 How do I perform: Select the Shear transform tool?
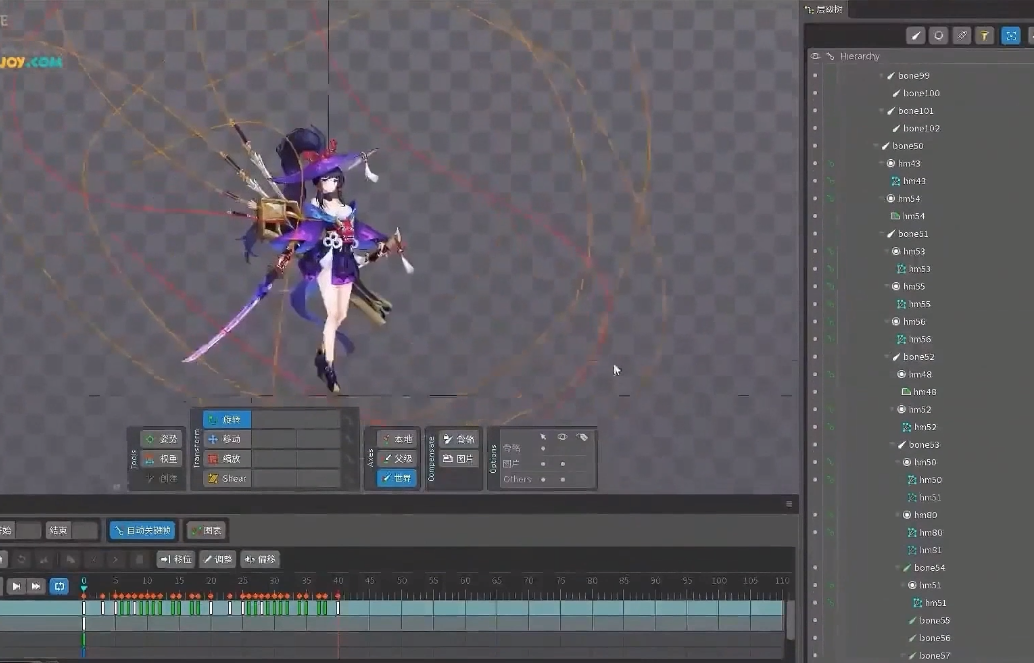[x=227, y=479]
